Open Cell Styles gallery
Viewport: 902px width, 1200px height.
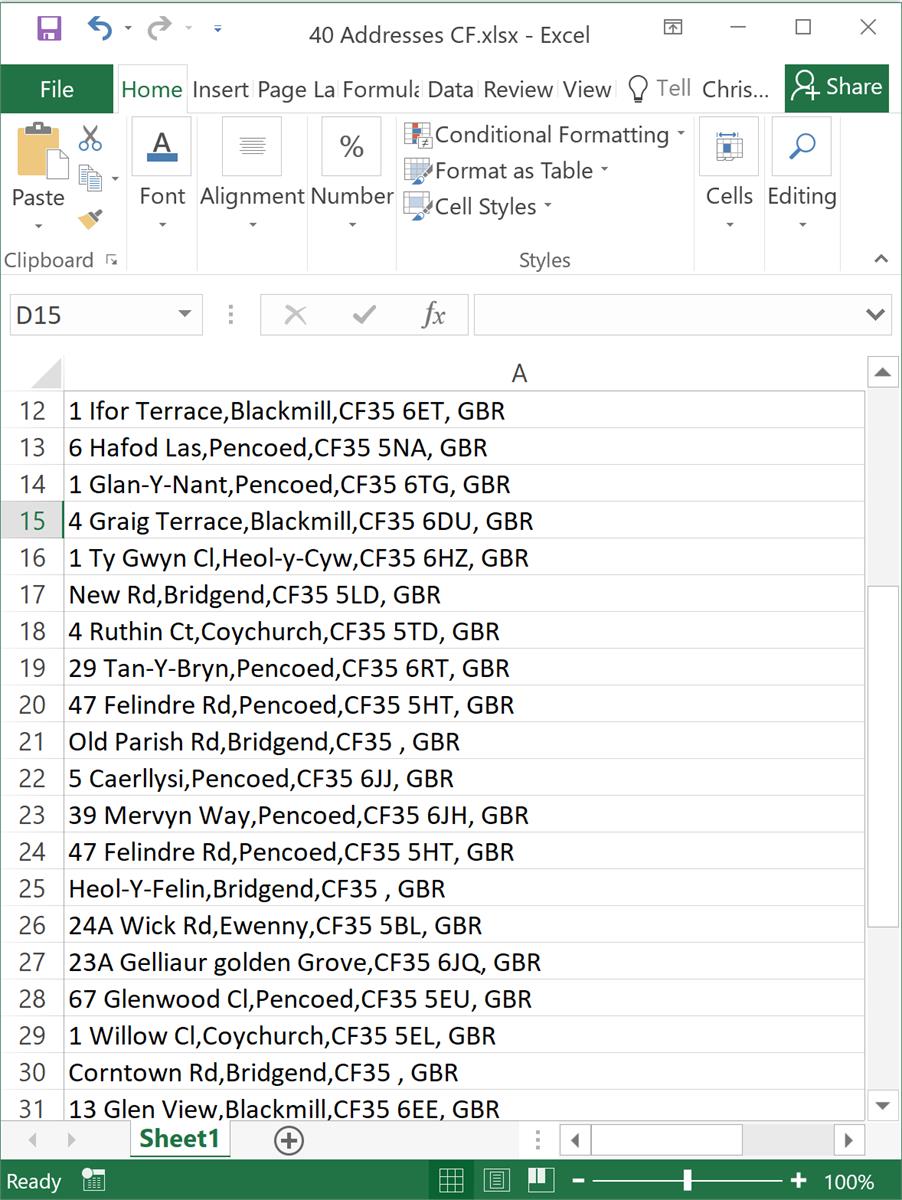[x=477, y=207]
